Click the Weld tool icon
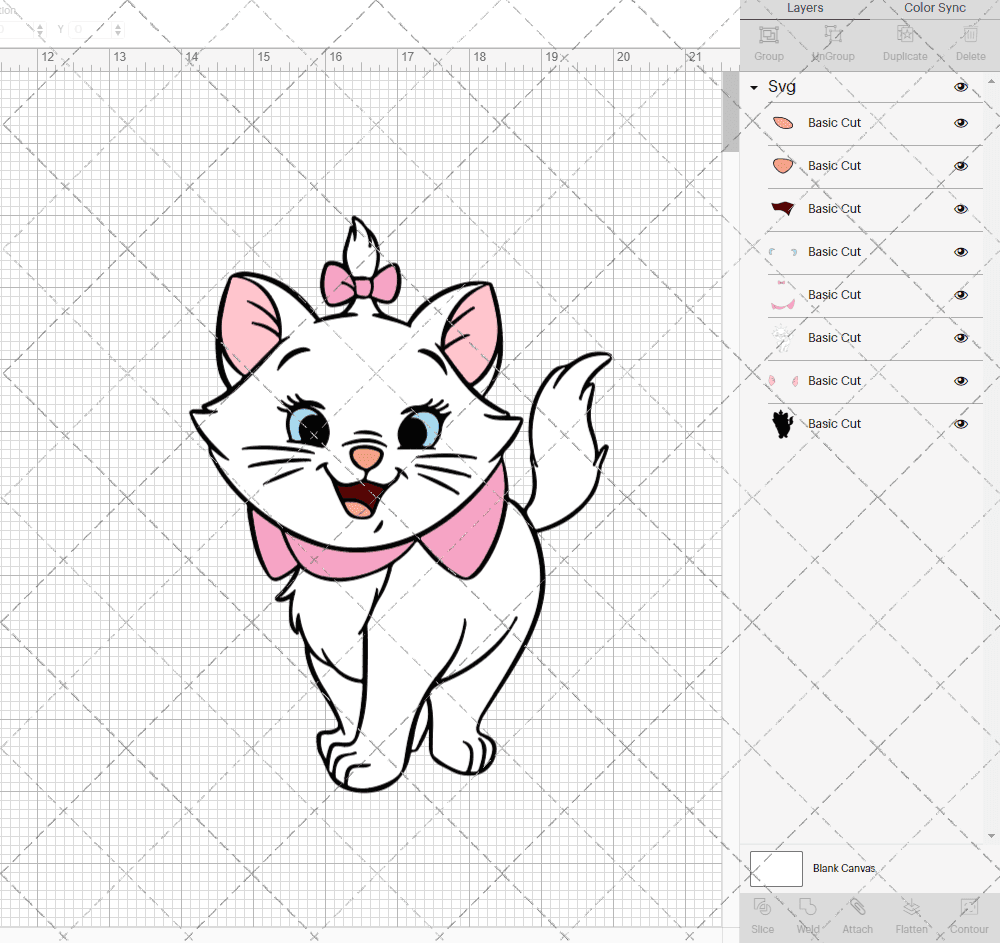 tap(807, 907)
